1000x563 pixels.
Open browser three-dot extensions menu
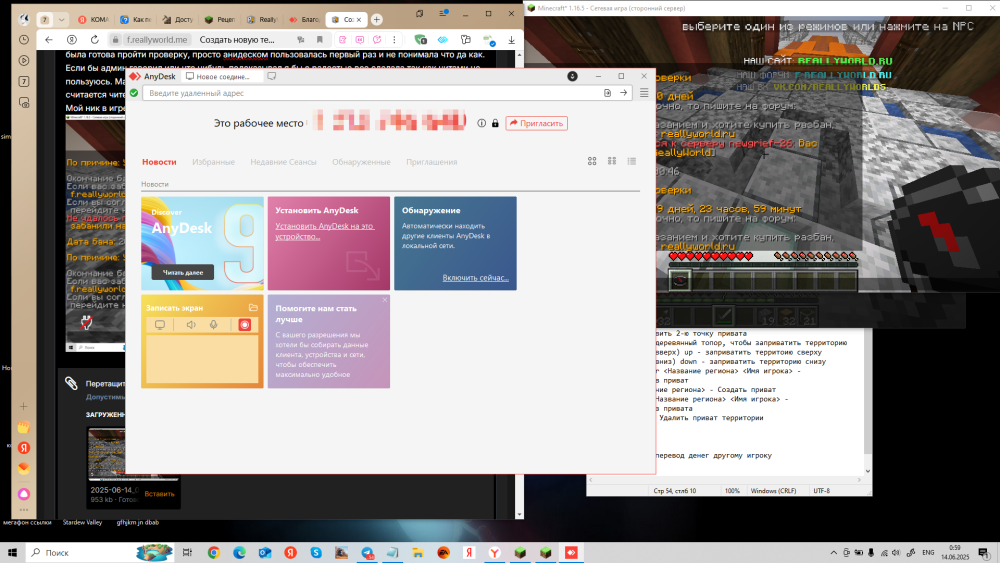point(394,40)
